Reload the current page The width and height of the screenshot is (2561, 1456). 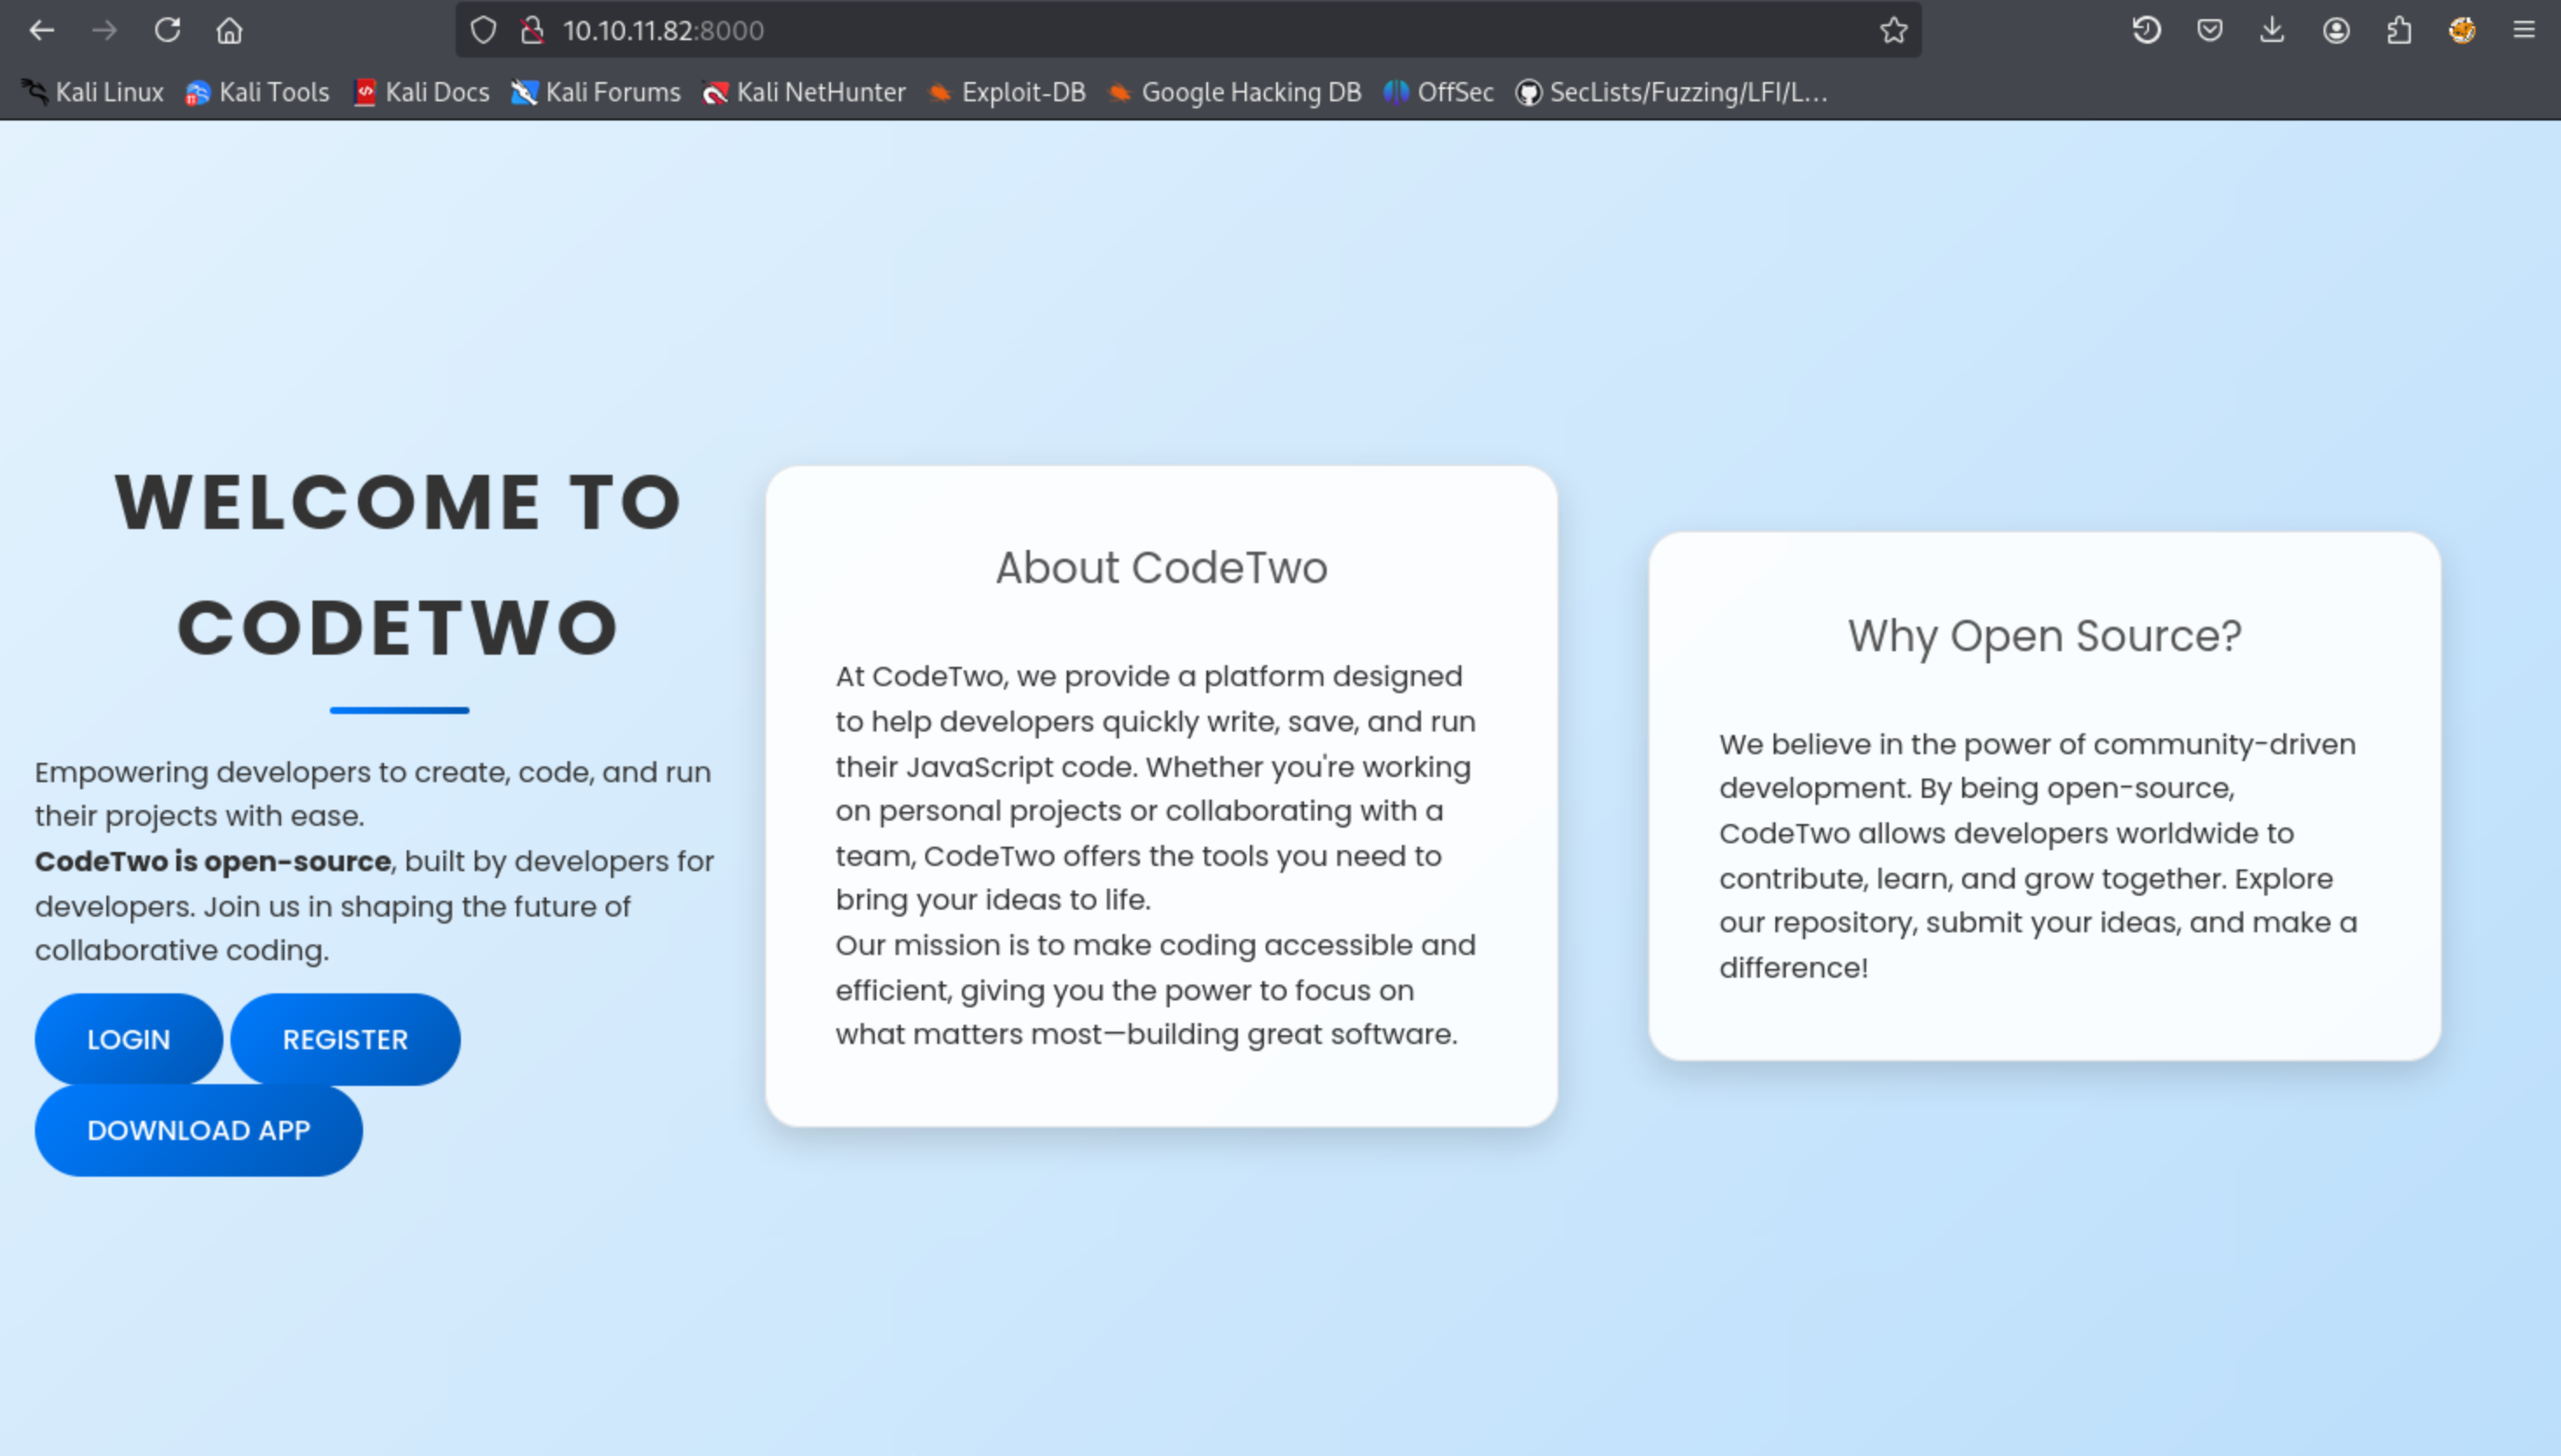[167, 30]
